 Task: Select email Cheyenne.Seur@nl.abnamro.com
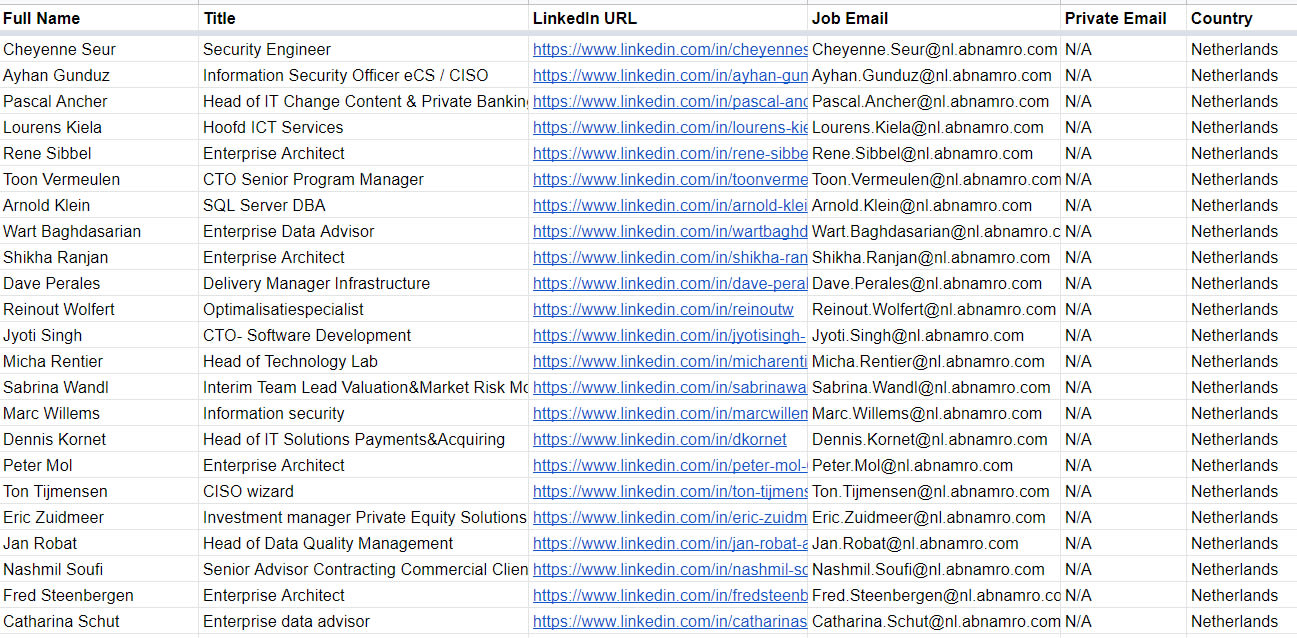pyautogui.click(x=934, y=49)
